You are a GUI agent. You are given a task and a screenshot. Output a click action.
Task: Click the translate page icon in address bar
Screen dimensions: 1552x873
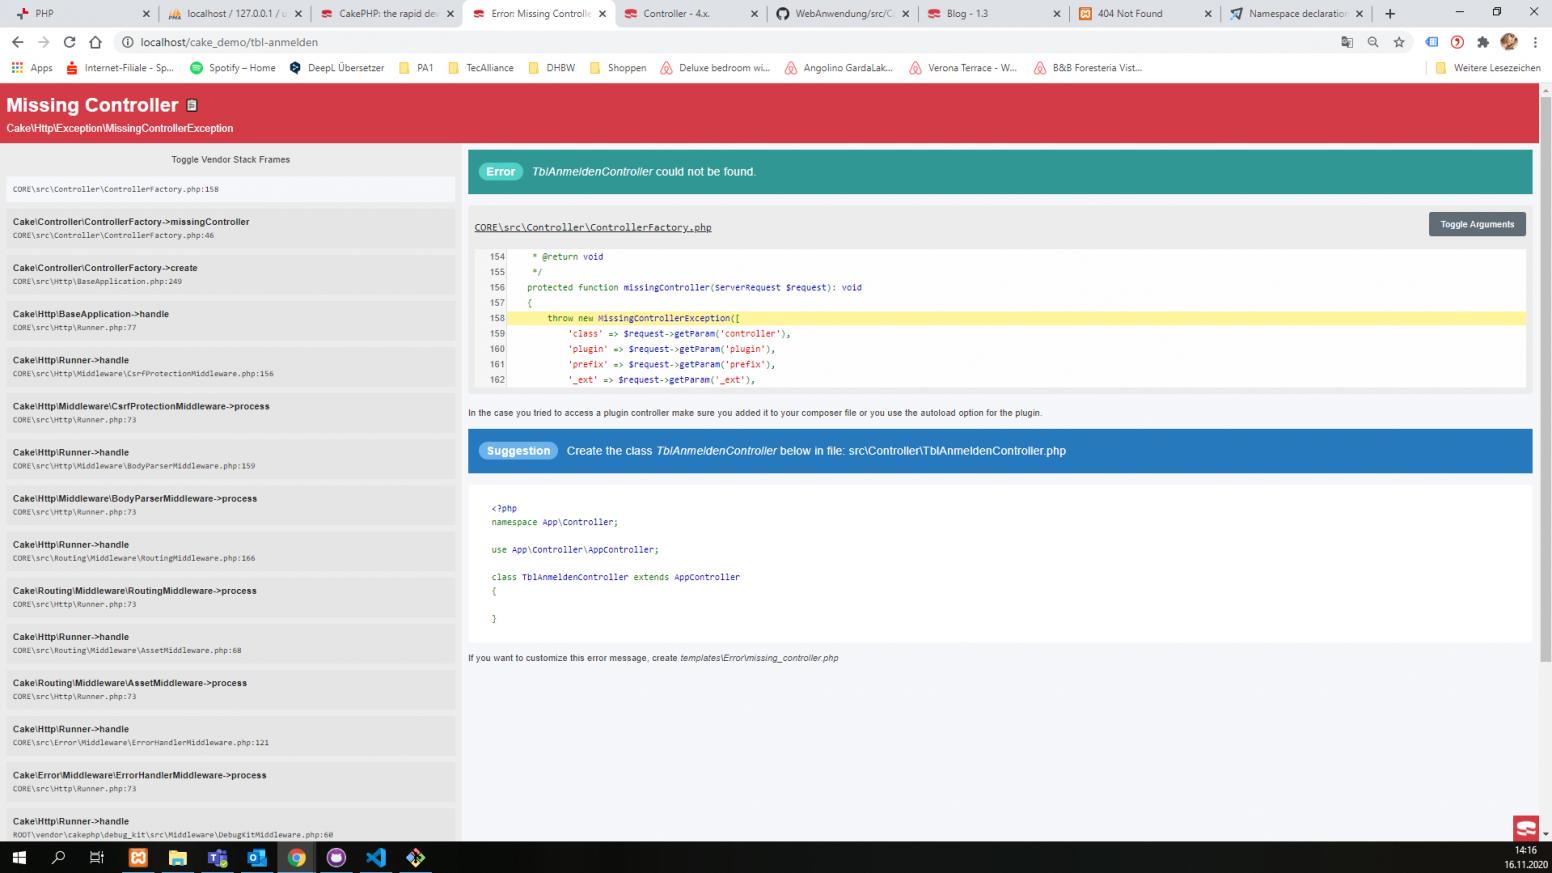[1347, 42]
